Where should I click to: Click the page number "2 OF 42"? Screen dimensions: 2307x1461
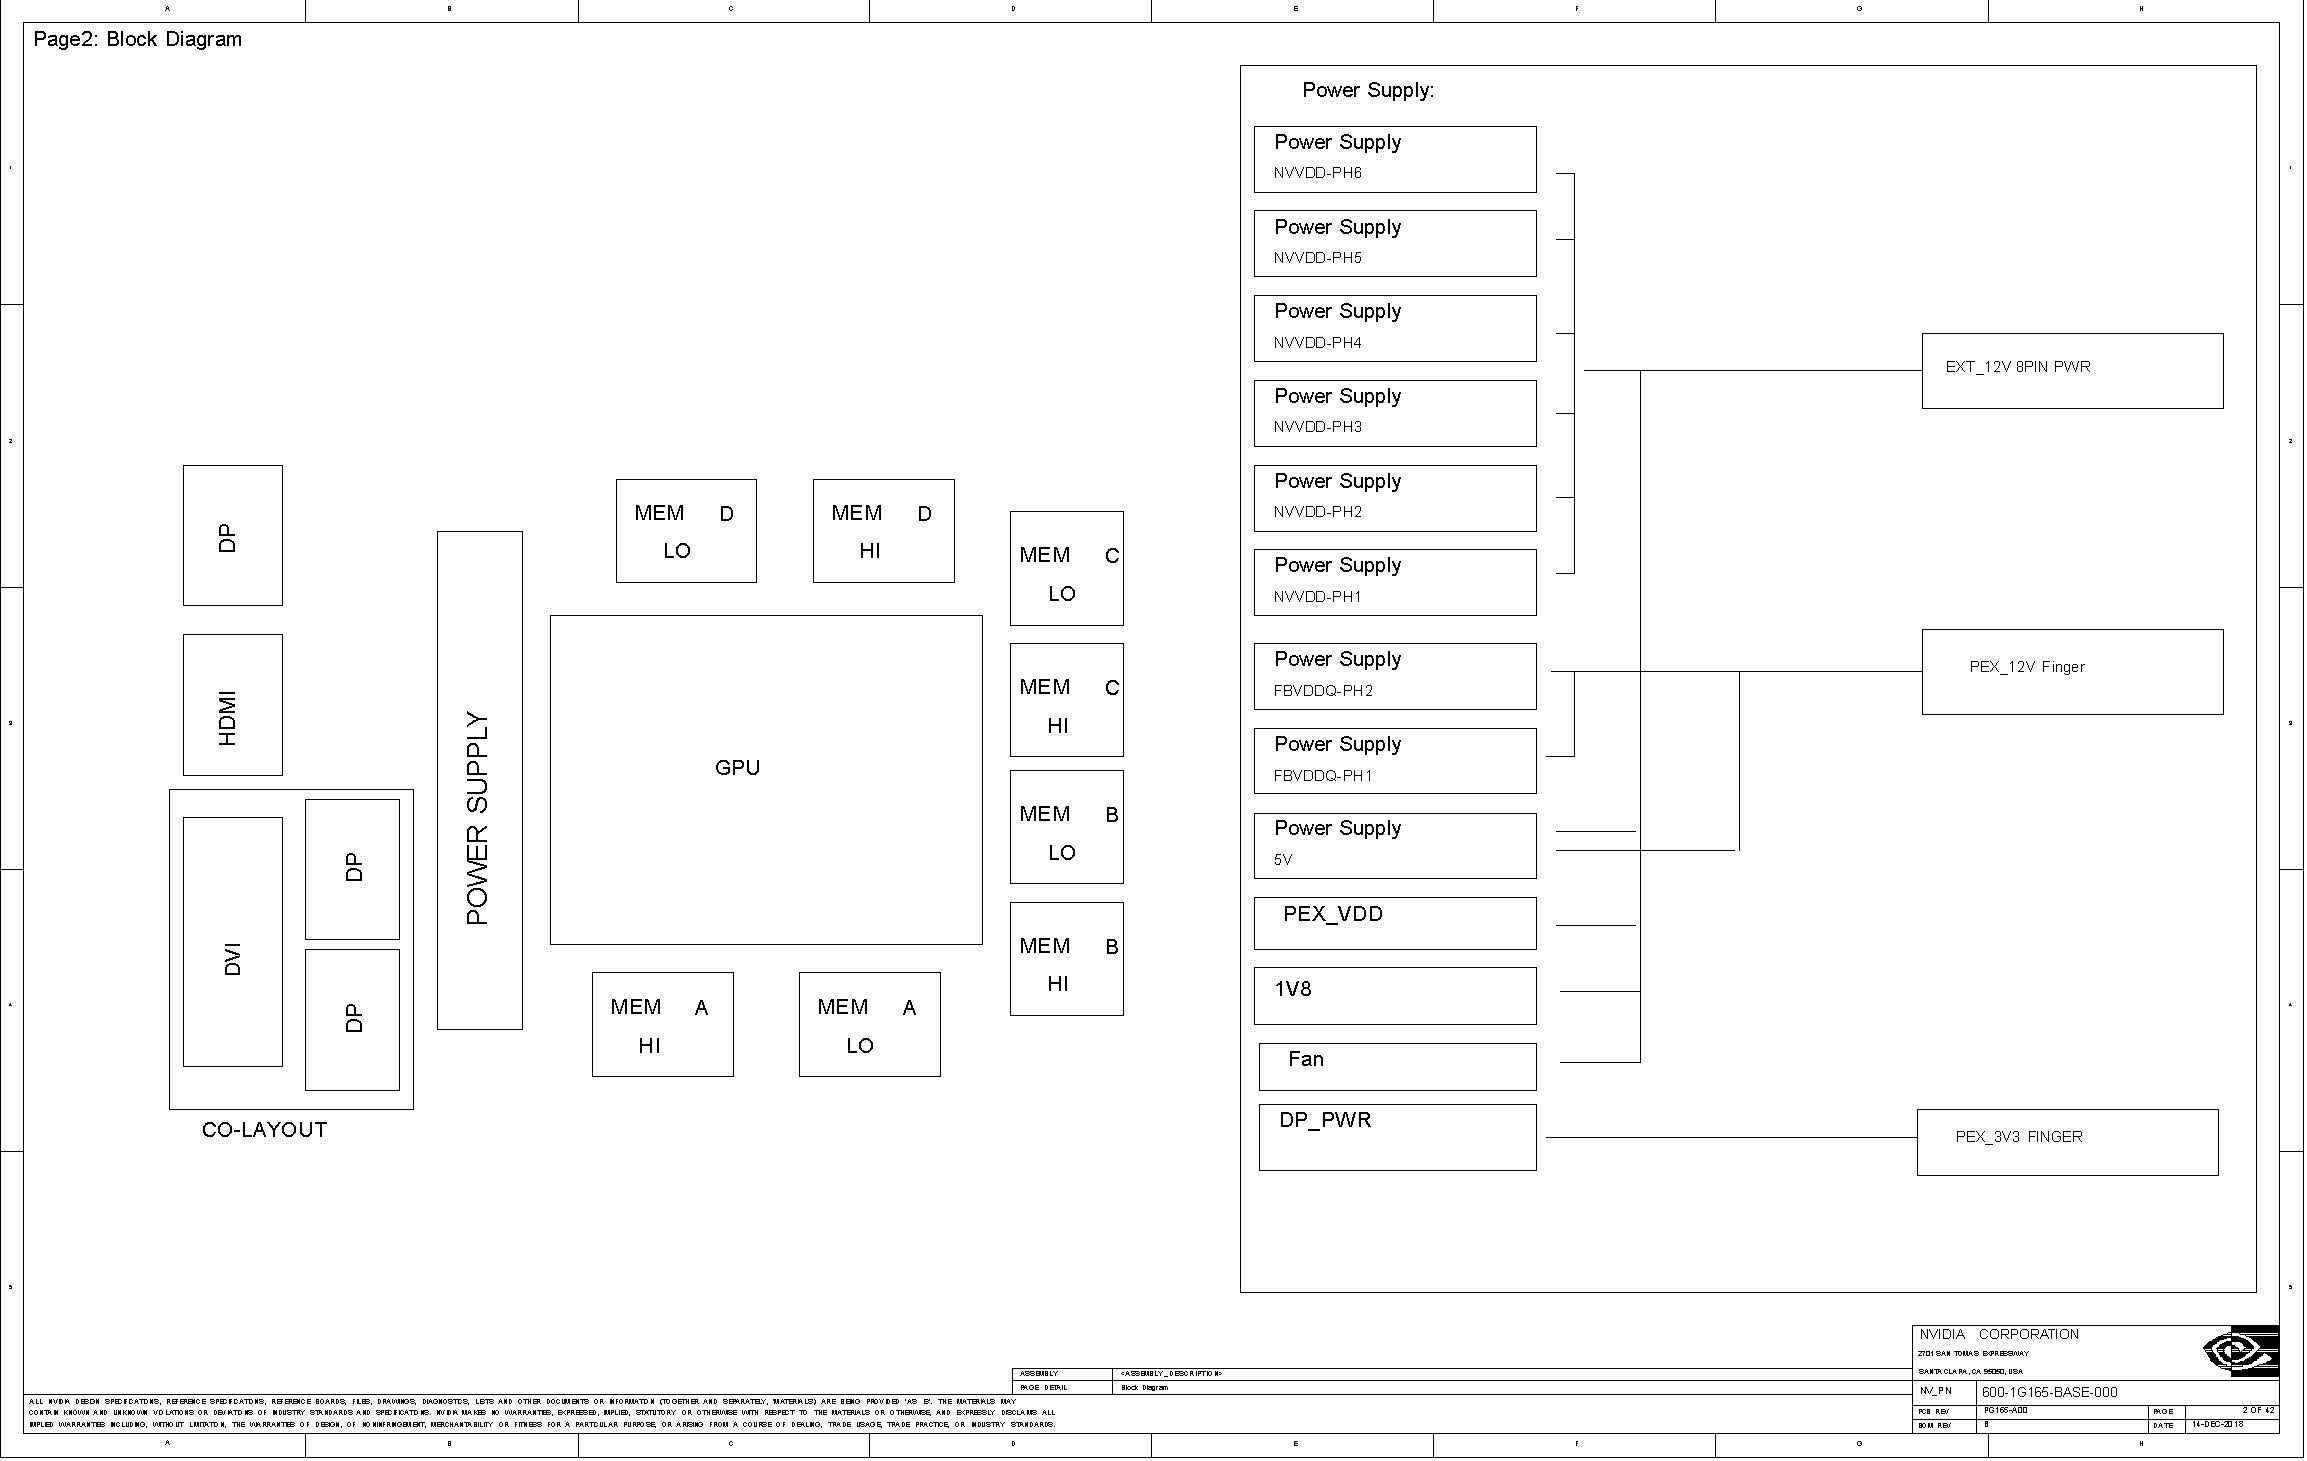click(x=2259, y=1411)
